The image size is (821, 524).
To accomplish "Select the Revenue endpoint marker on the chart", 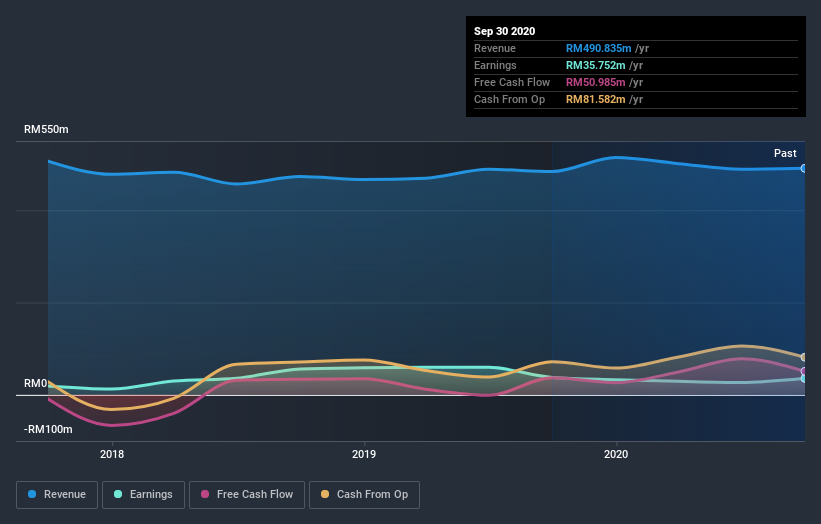I will pos(803,168).
